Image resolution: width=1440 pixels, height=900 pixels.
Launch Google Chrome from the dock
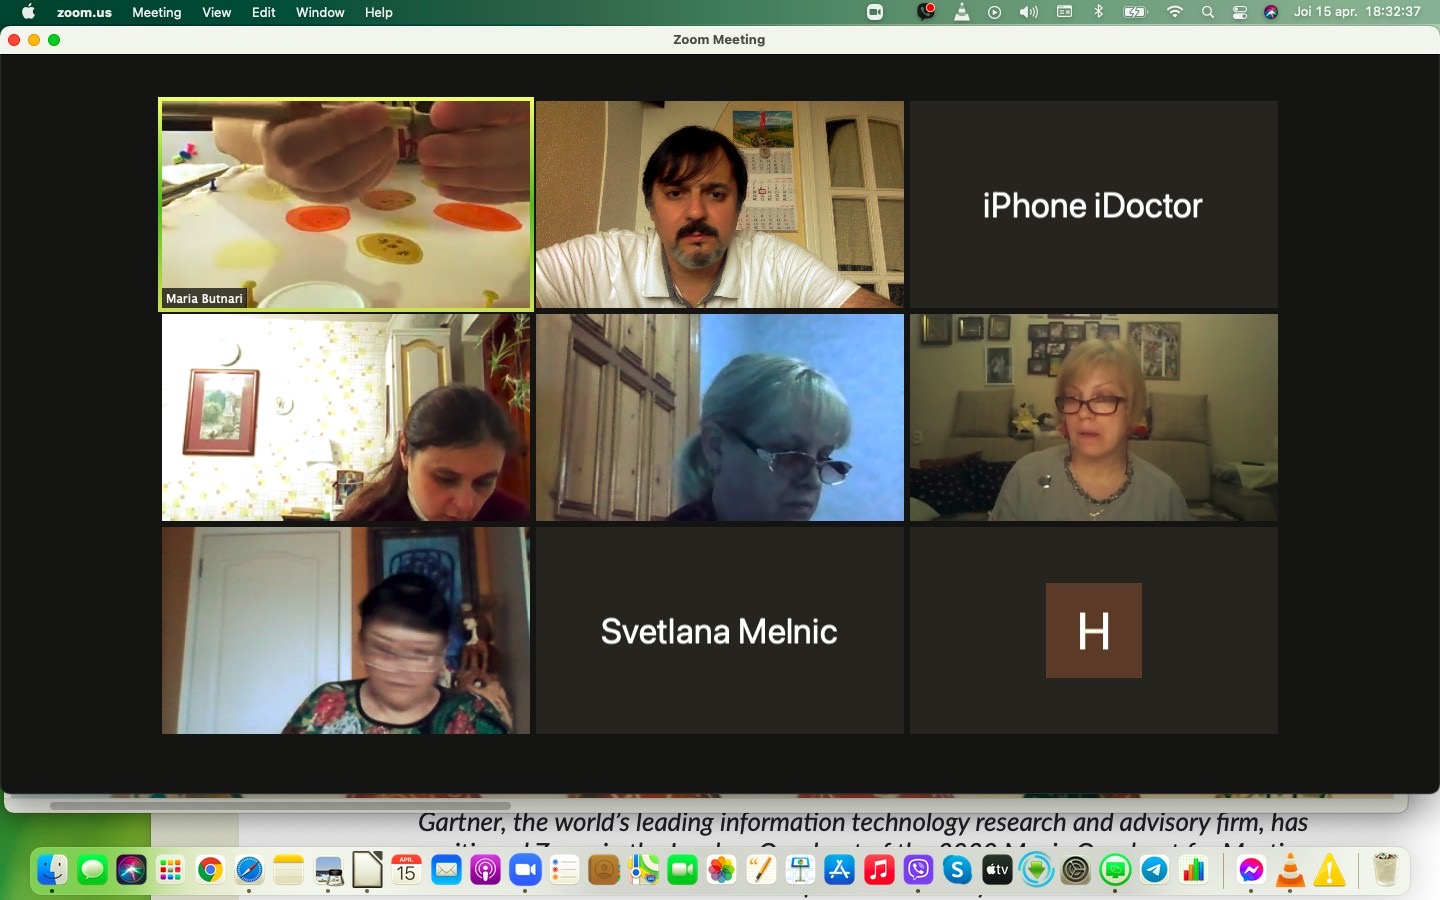pos(210,871)
